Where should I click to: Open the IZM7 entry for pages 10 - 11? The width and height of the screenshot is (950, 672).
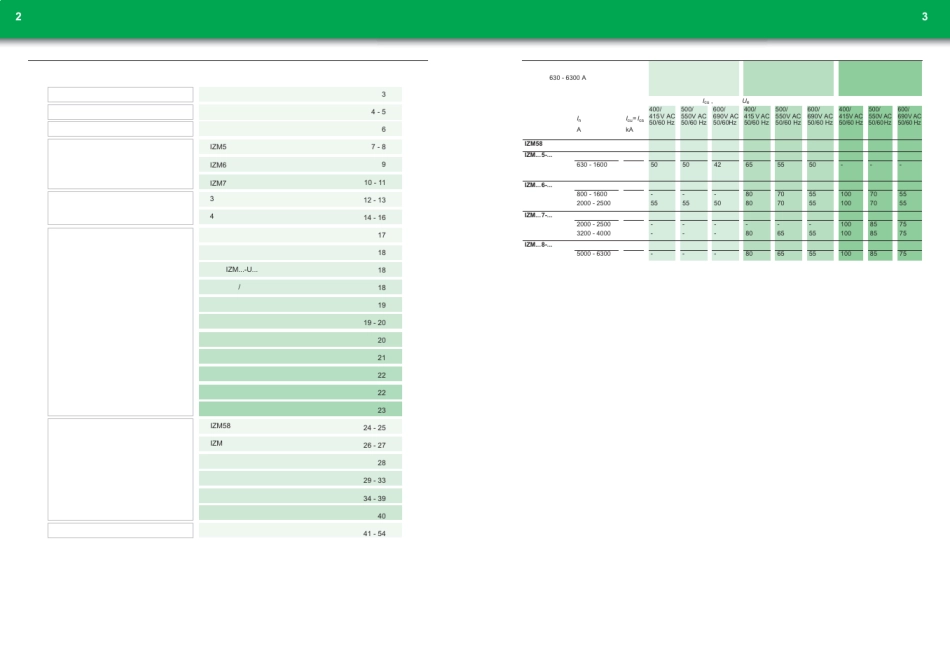coord(300,183)
